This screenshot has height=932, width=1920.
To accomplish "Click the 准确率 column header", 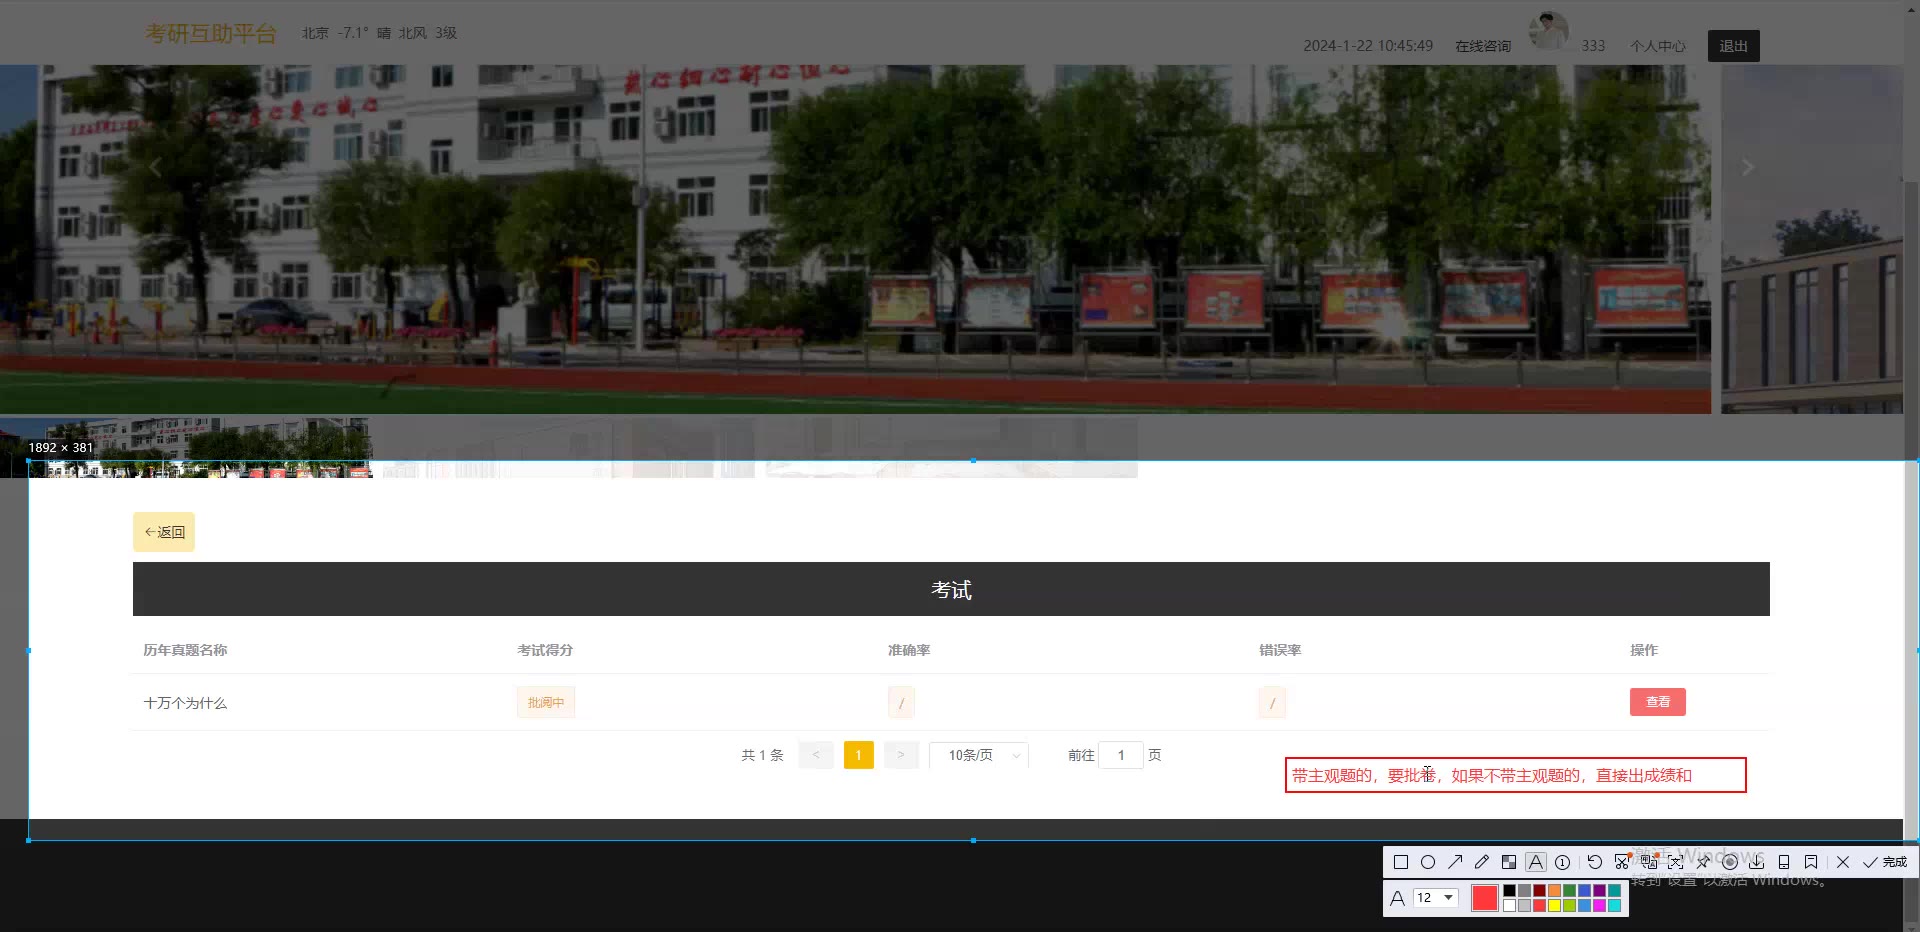I will pos(909,650).
